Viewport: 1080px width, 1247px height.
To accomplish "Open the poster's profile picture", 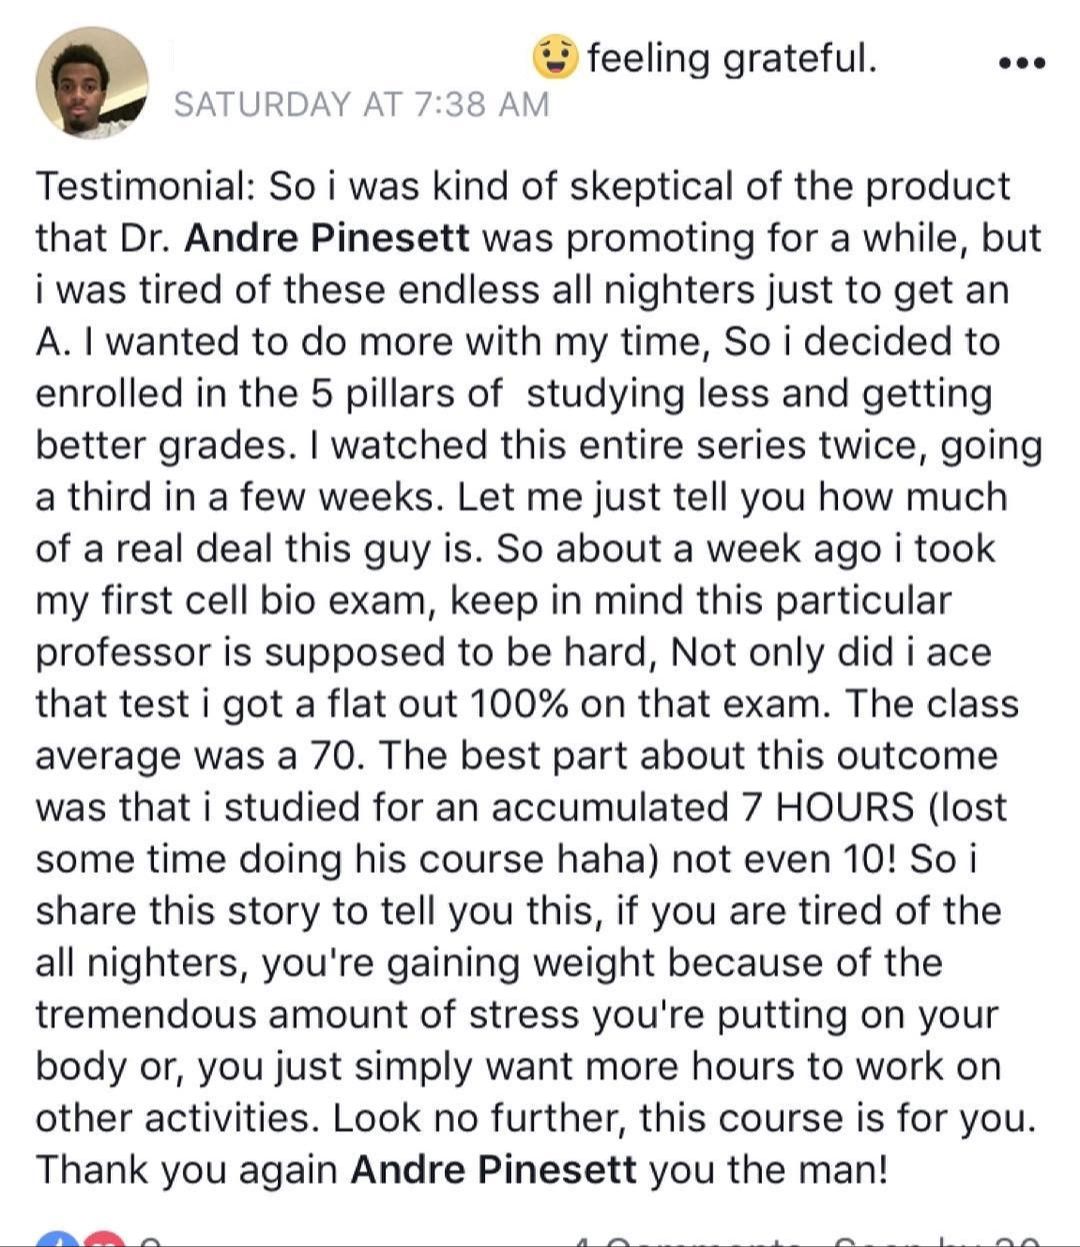I will [x=91, y=82].
